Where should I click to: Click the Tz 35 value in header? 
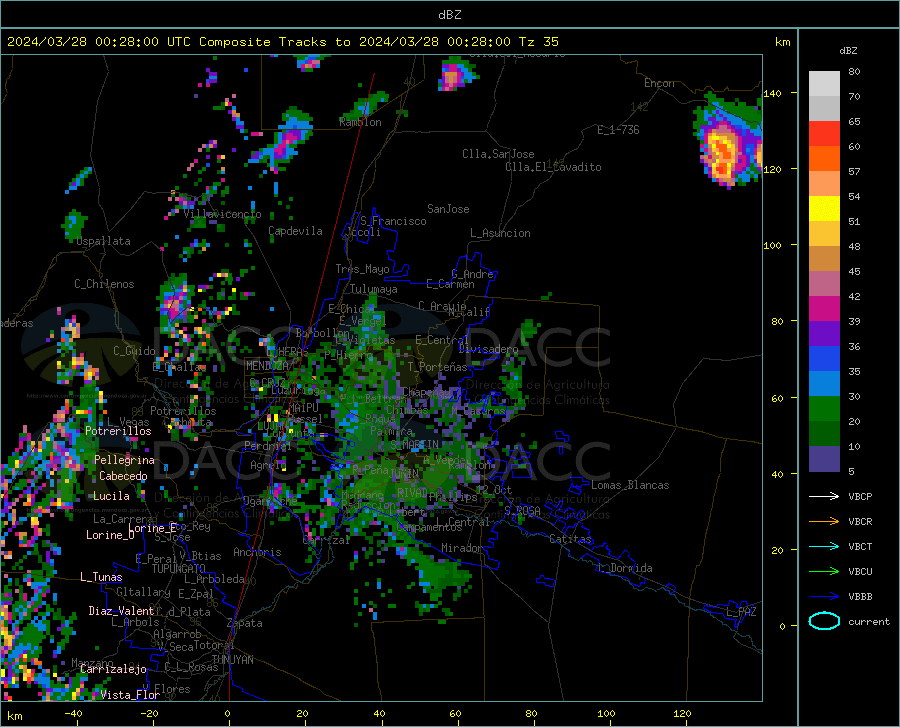tap(538, 42)
